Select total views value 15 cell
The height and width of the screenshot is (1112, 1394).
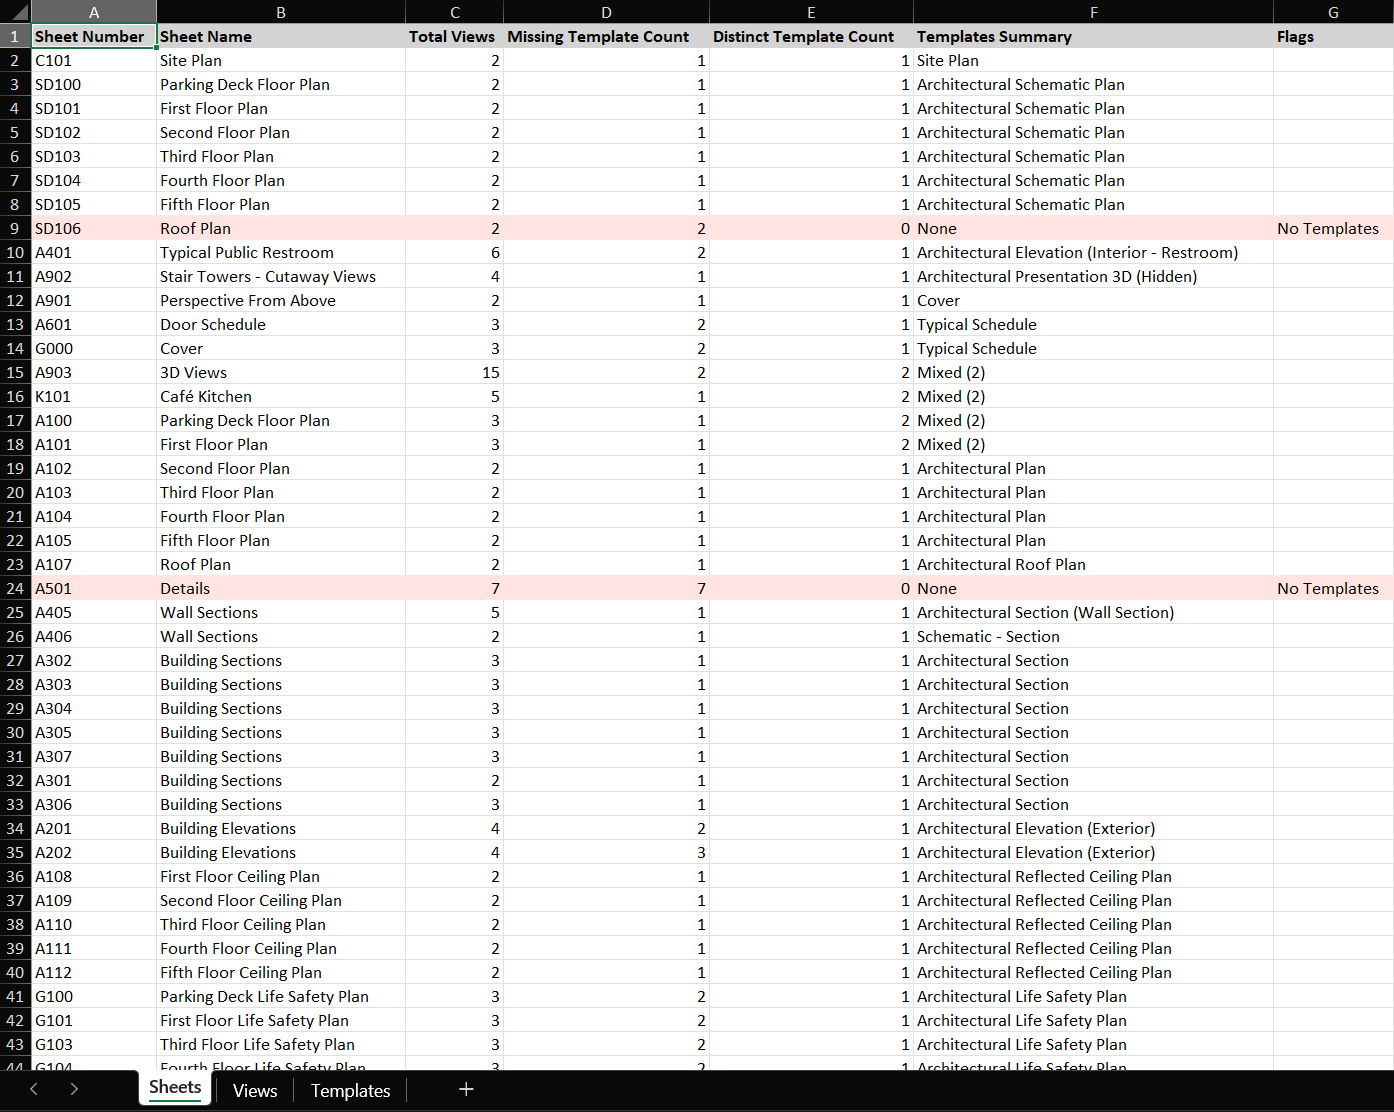coord(454,372)
